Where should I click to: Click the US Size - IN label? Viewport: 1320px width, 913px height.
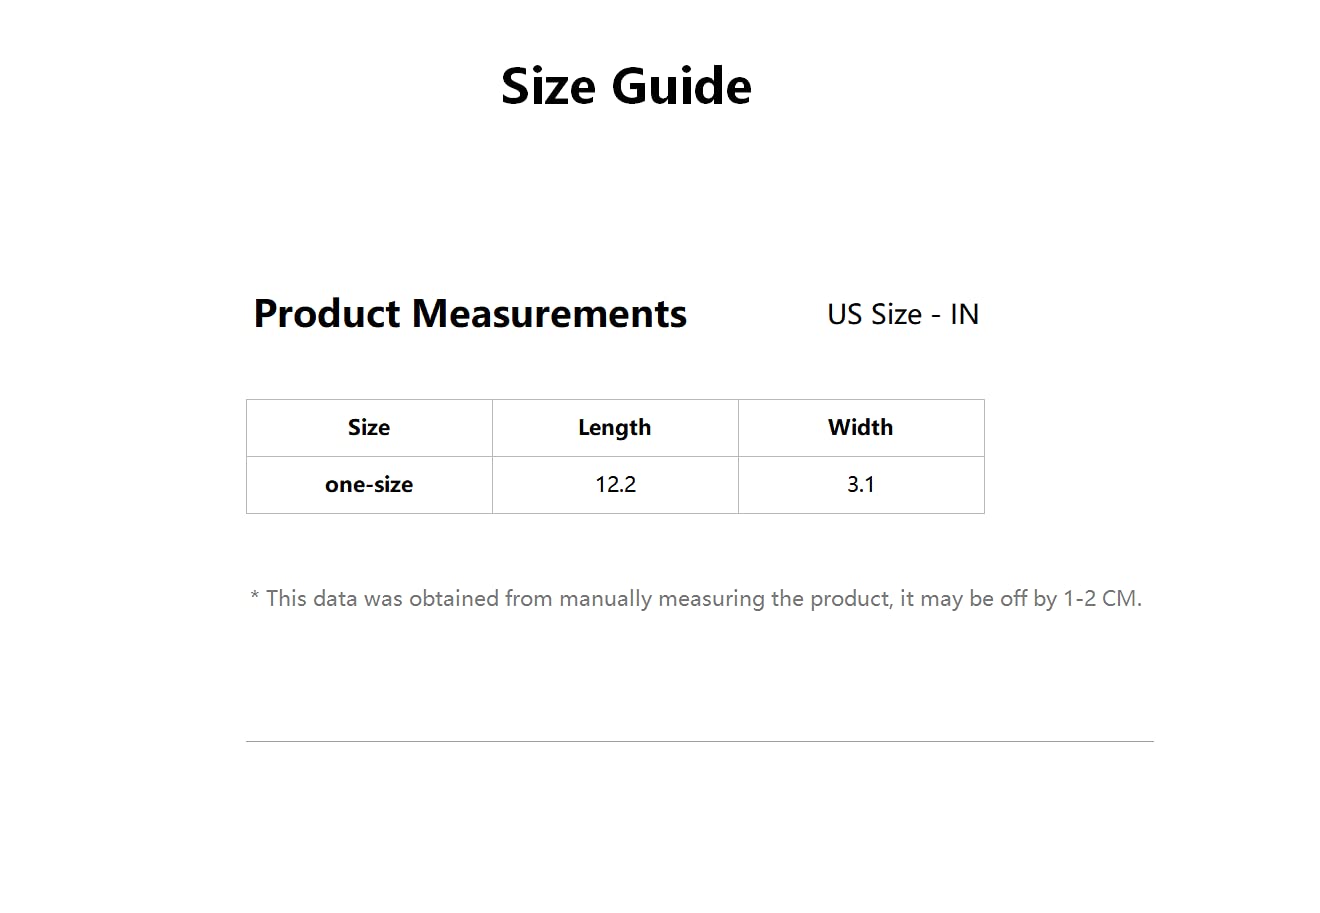(x=902, y=314)
